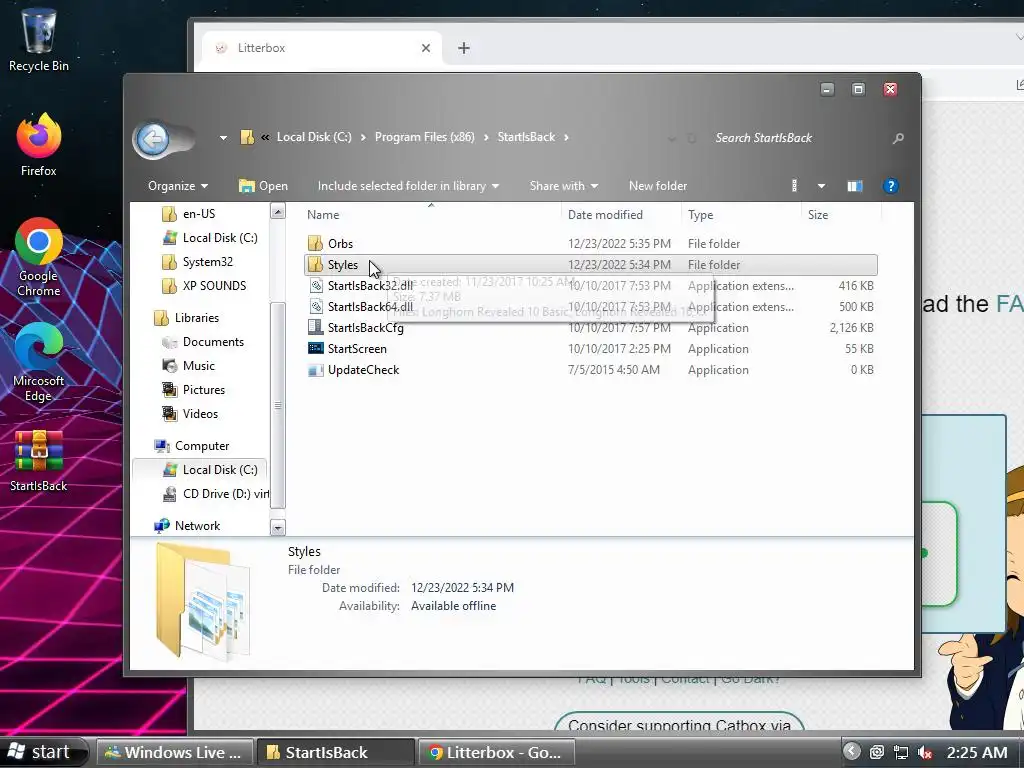Viewport: 1024px width, 768px height.
Task: Expand arrow after StartIsBack breadcrumb
Action: tap(566, 137)
